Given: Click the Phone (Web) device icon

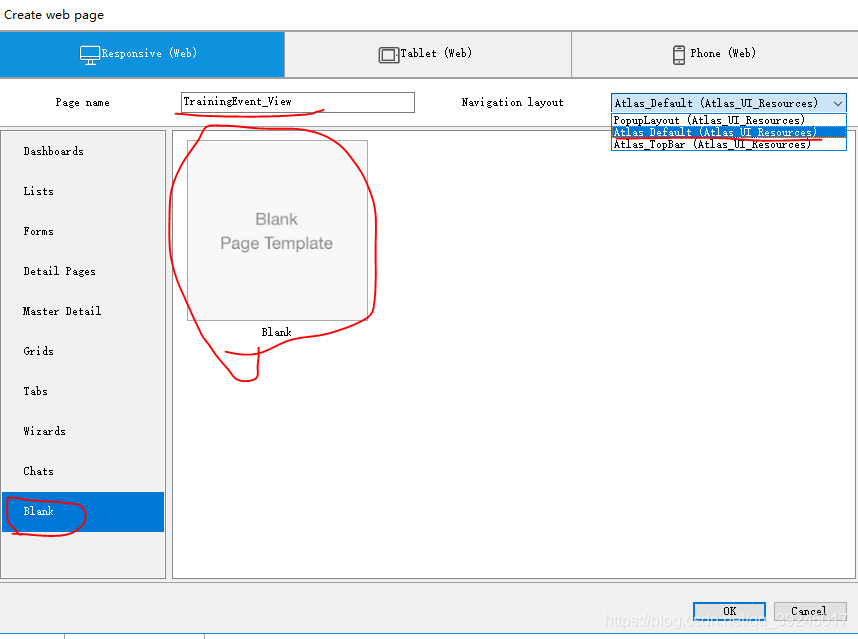Looking at the screenshot, I should pyautogui.click(x=680, y=55).
